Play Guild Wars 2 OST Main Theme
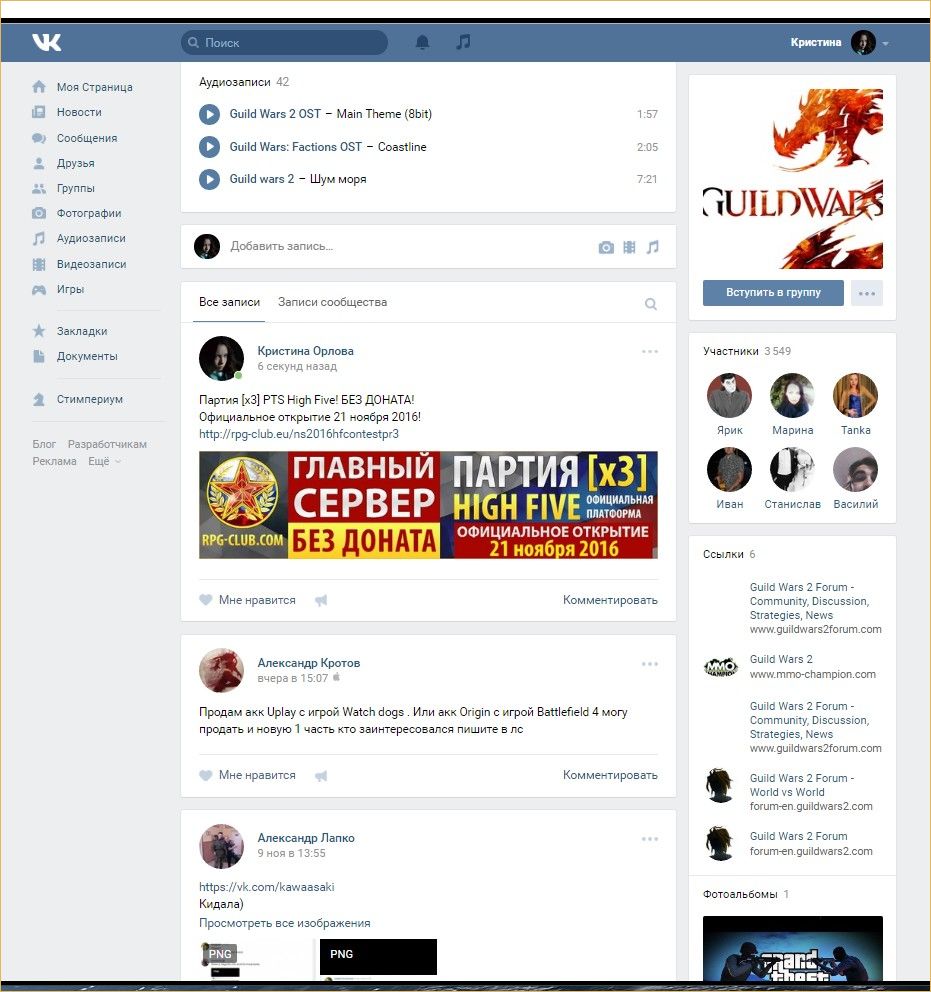 coord(209,114)
